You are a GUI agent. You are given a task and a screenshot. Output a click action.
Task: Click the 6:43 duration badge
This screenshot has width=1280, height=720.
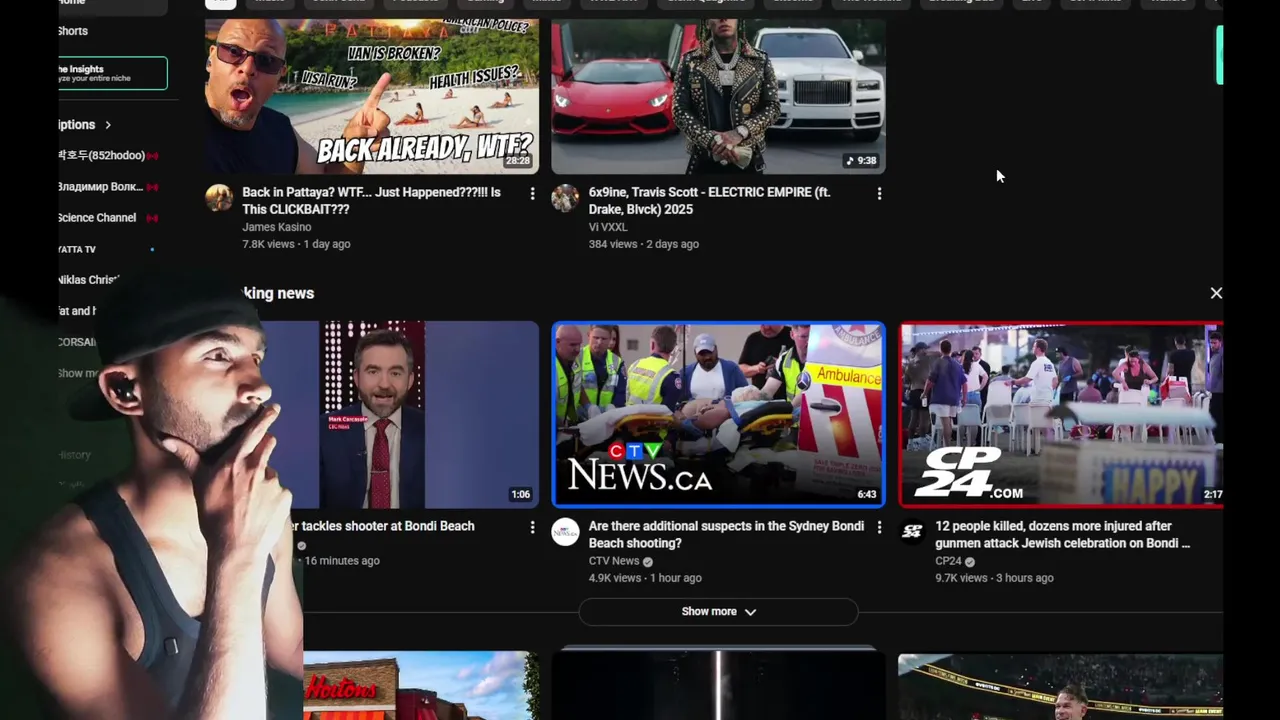[x=866, y=494]
